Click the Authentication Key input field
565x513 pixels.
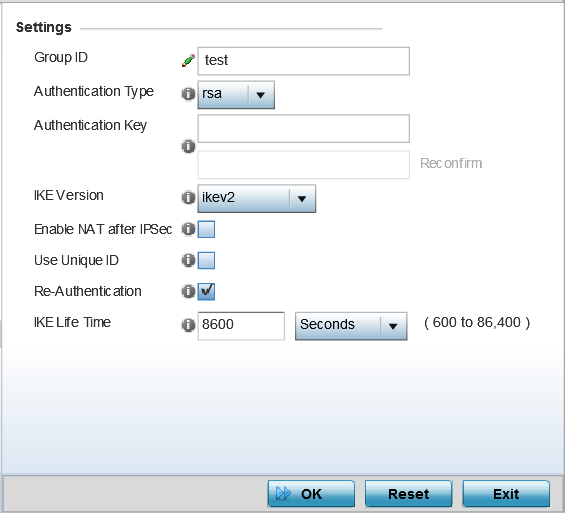click(303, 129)
